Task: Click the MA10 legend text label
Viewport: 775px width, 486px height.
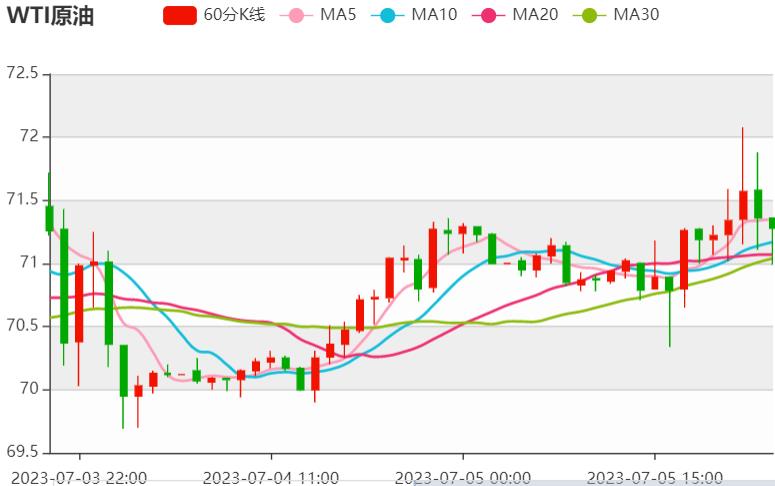Action: pos(435,15)
